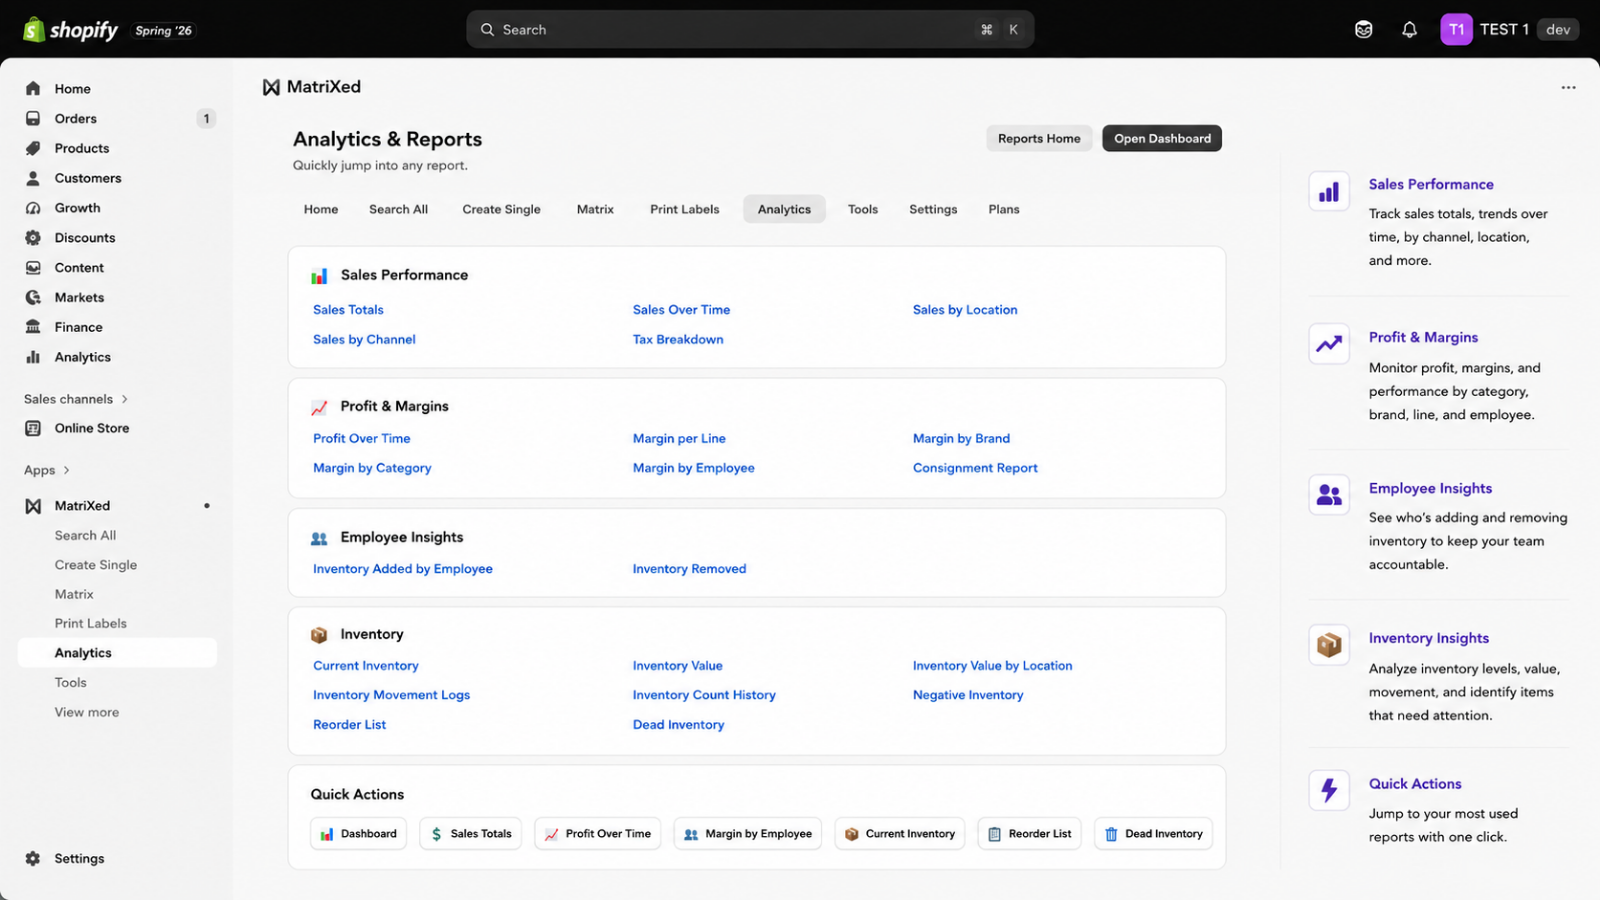Click the Profit & Margins trend icon in right panel
Viewport: 1600px width, 900px height.
pos(1329,344)
